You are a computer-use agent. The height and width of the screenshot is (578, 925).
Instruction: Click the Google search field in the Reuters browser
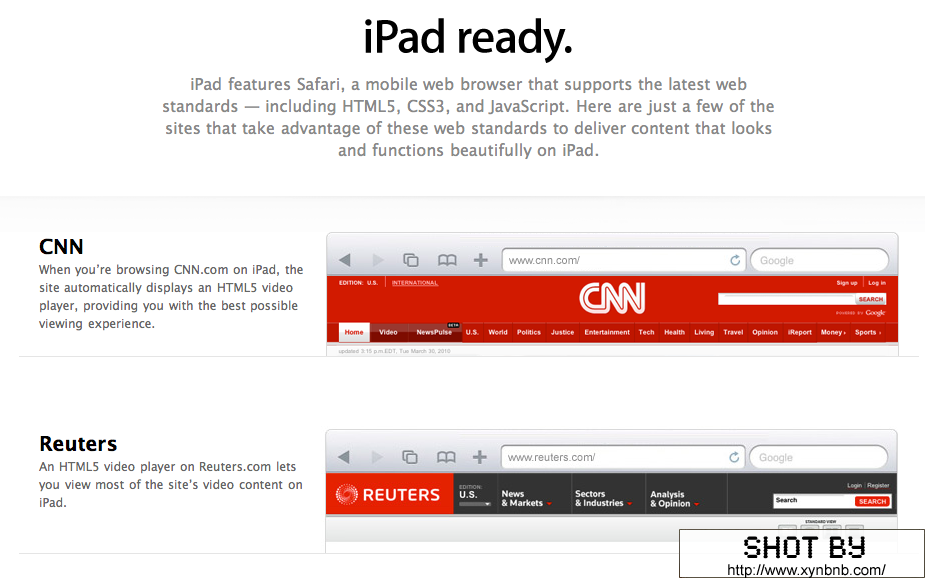(818, 457)
